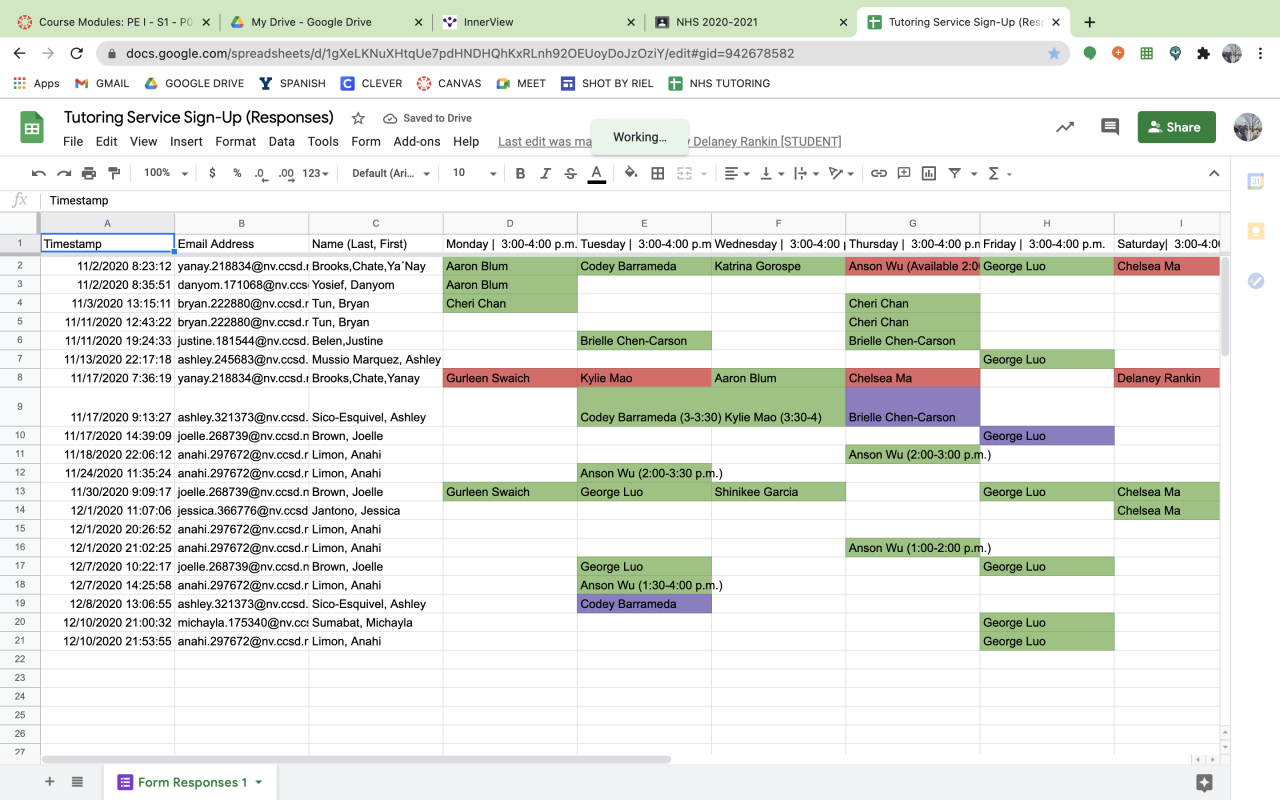The image size is (1280, 800).
Task: Toggle bold formatting
Action: (520, 173)
